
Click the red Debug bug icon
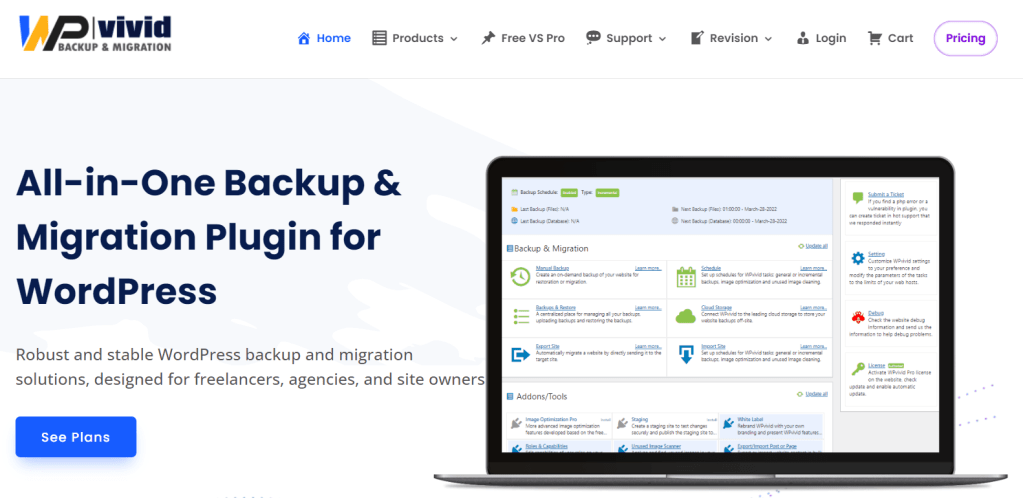click(x=858, y=318)
